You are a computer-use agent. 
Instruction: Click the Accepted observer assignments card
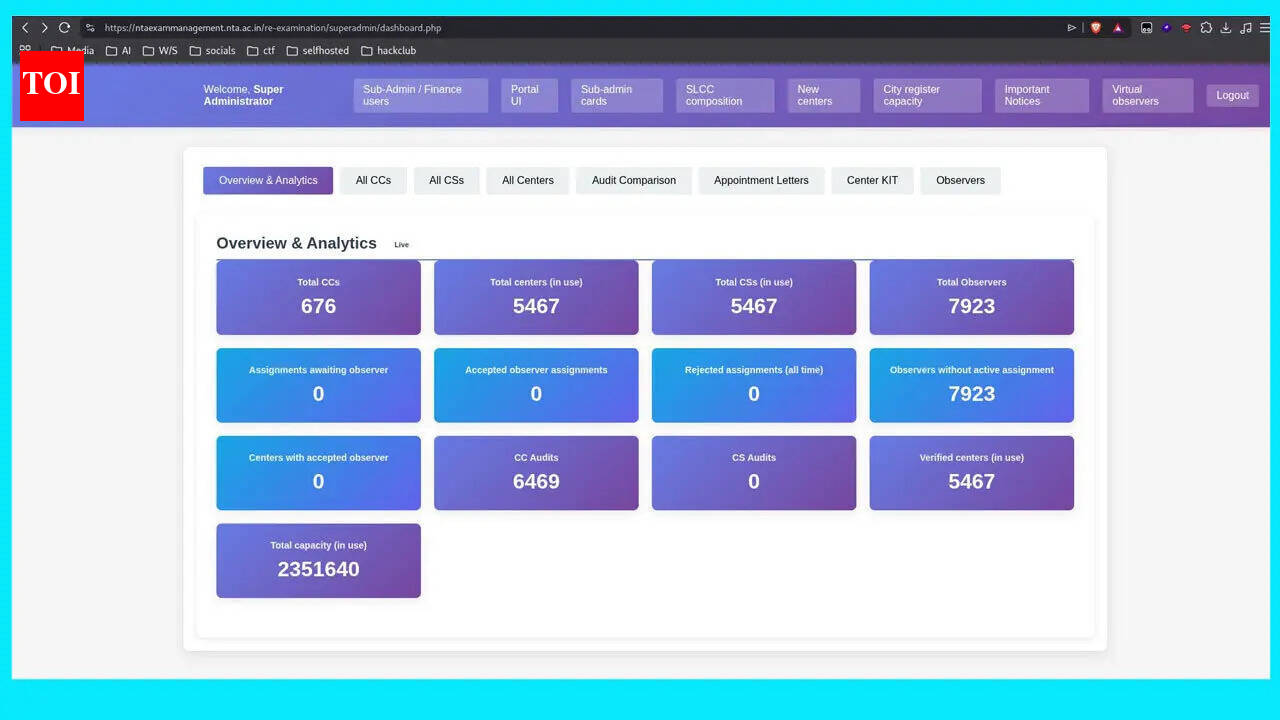(536, 385)
